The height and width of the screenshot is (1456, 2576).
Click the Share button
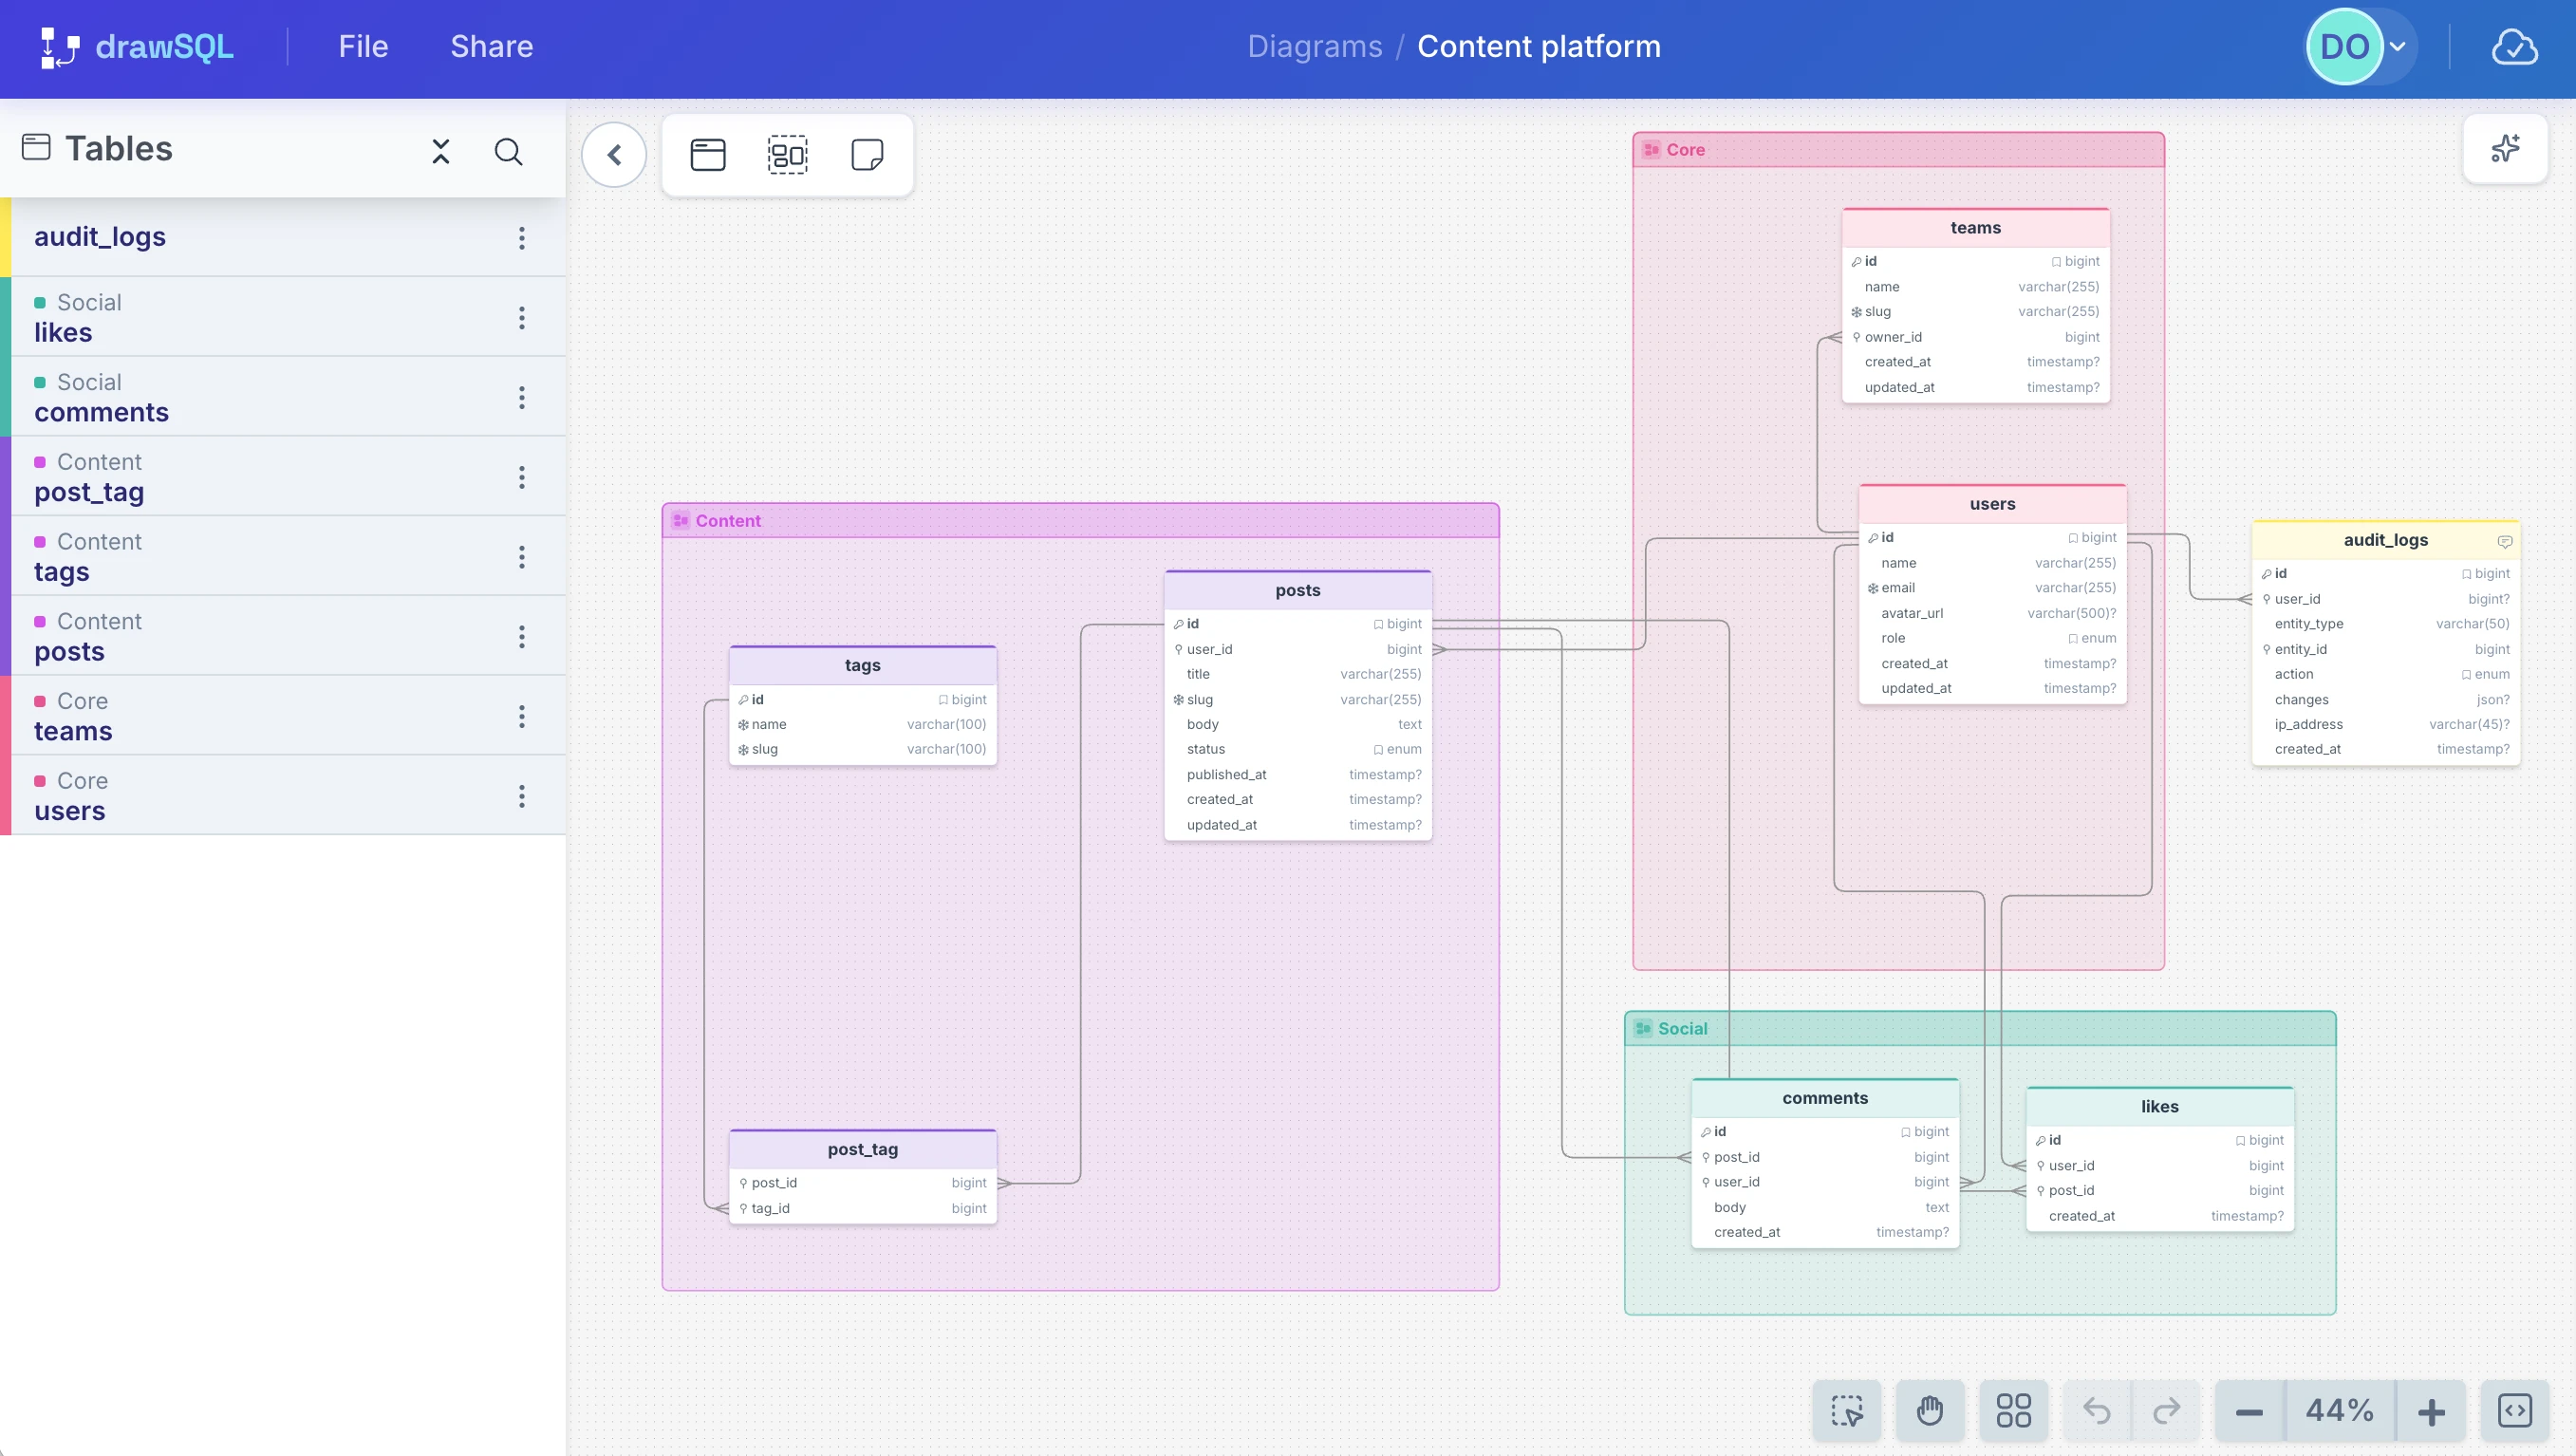491,46
